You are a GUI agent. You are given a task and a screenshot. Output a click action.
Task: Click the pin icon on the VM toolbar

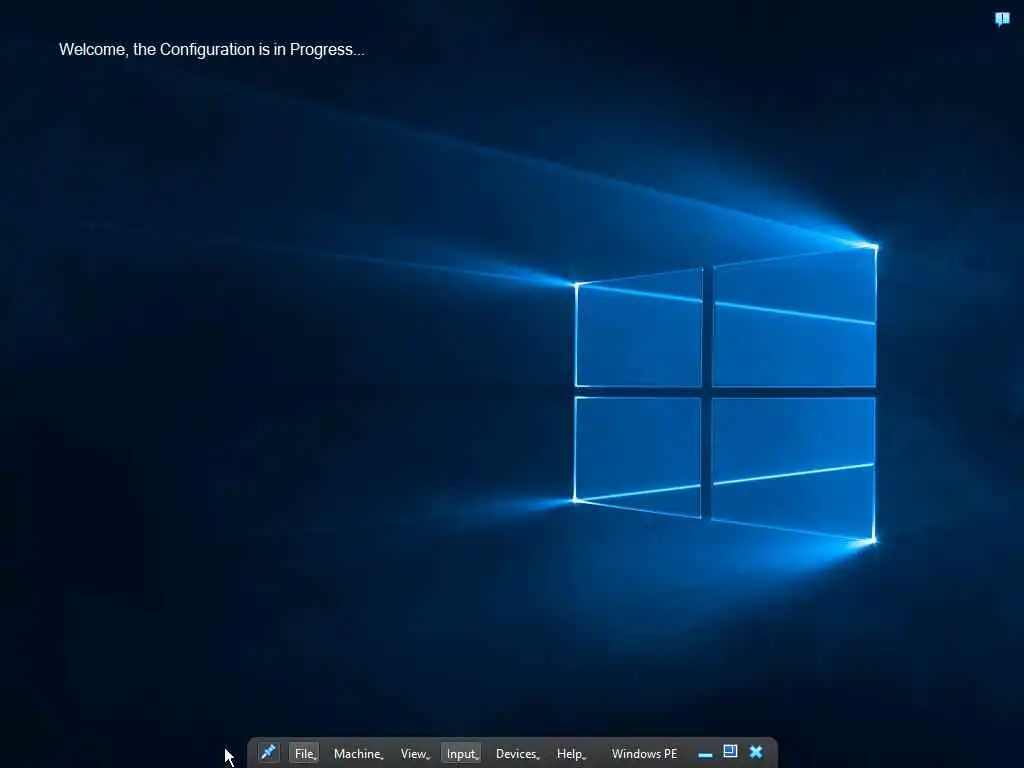(268, 752)
